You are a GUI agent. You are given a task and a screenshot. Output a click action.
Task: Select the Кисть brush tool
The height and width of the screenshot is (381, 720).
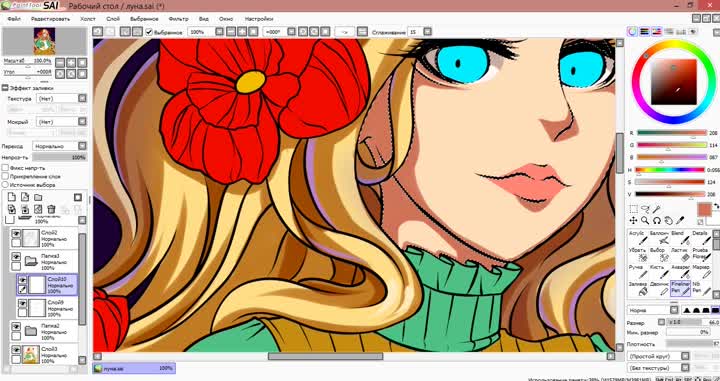tap(659, 271)
